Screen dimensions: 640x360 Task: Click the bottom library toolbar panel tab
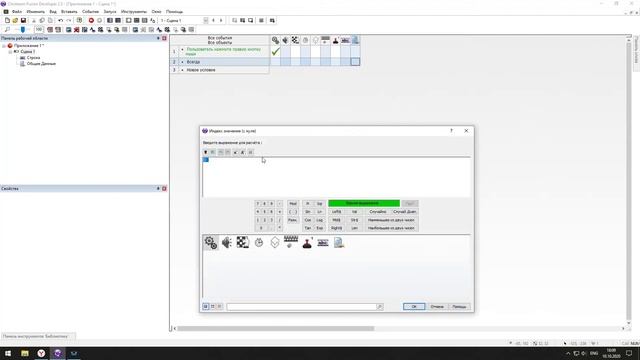coord(38,336)
